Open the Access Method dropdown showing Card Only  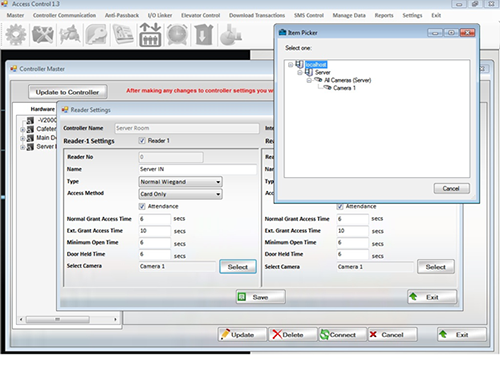coord(180,194)
